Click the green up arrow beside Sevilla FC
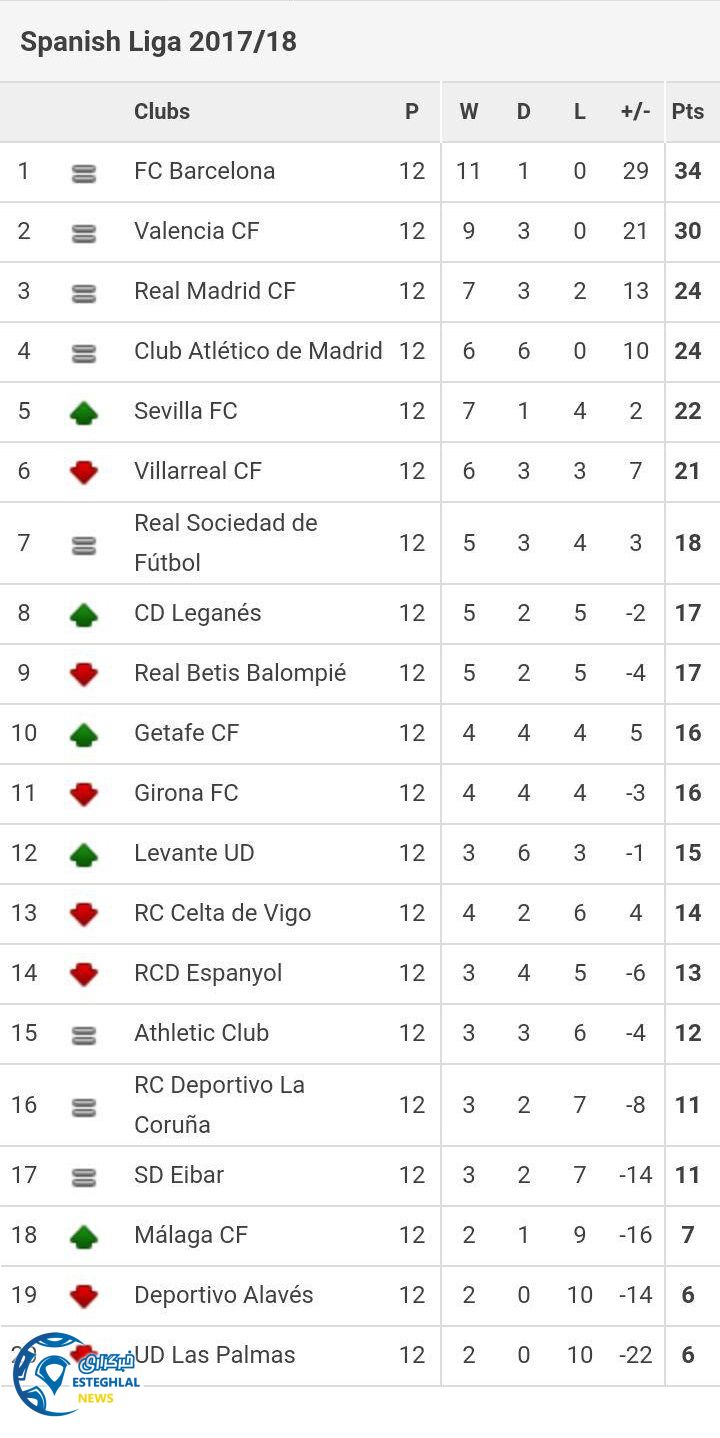 pyautogui.click(x=84, y=412)
